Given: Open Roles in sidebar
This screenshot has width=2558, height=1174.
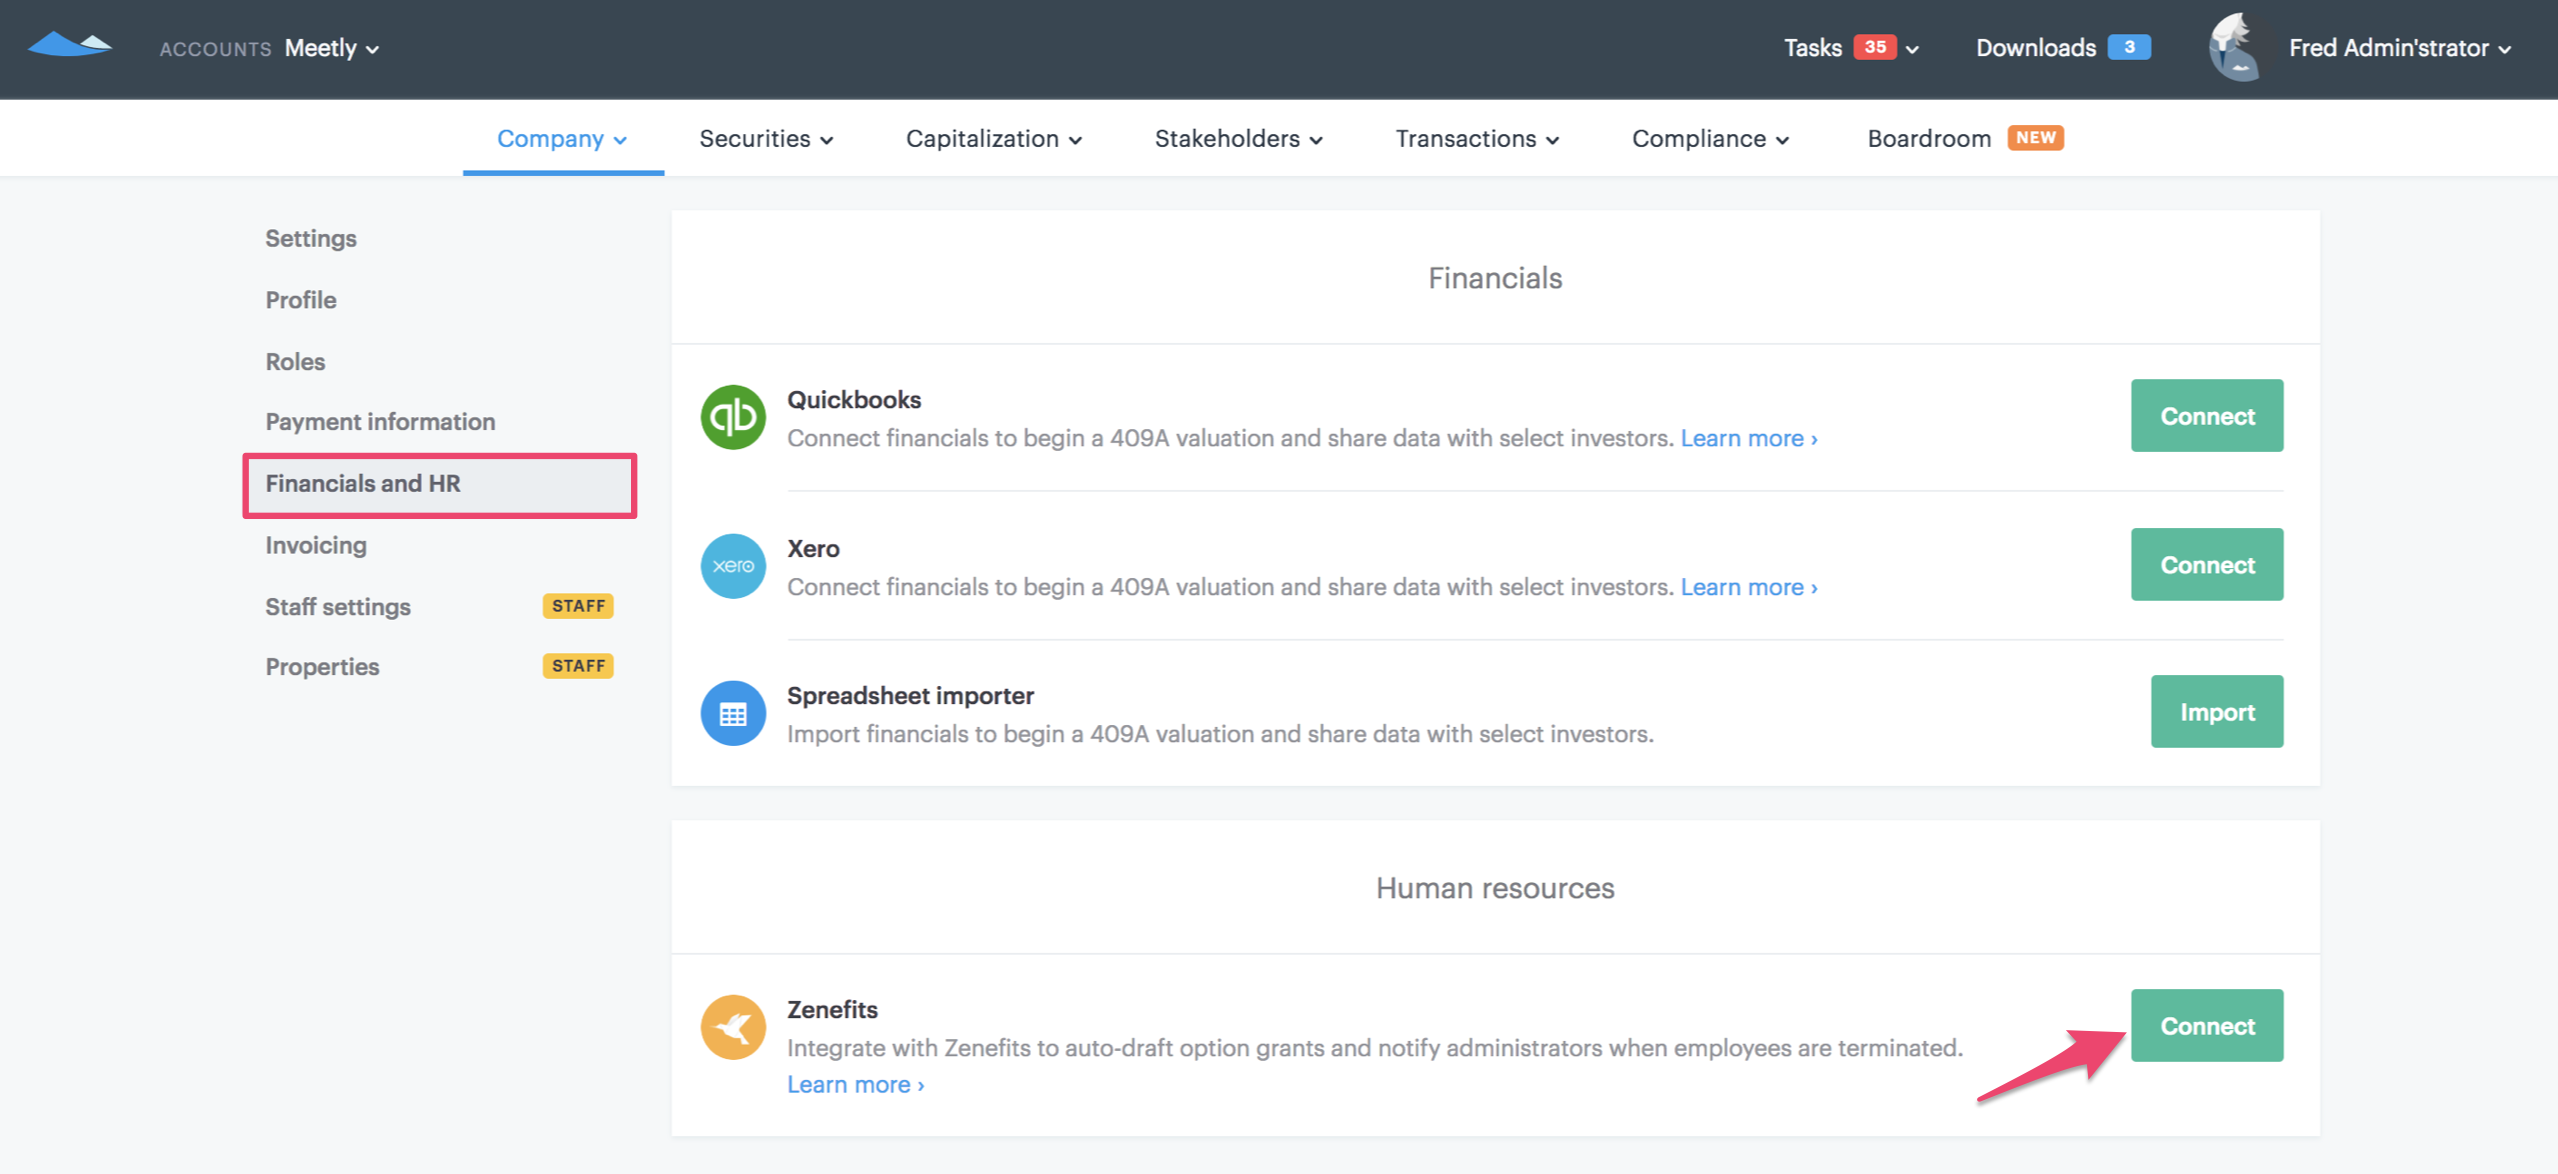Looking at the screenshot, I should coord(295,362).
